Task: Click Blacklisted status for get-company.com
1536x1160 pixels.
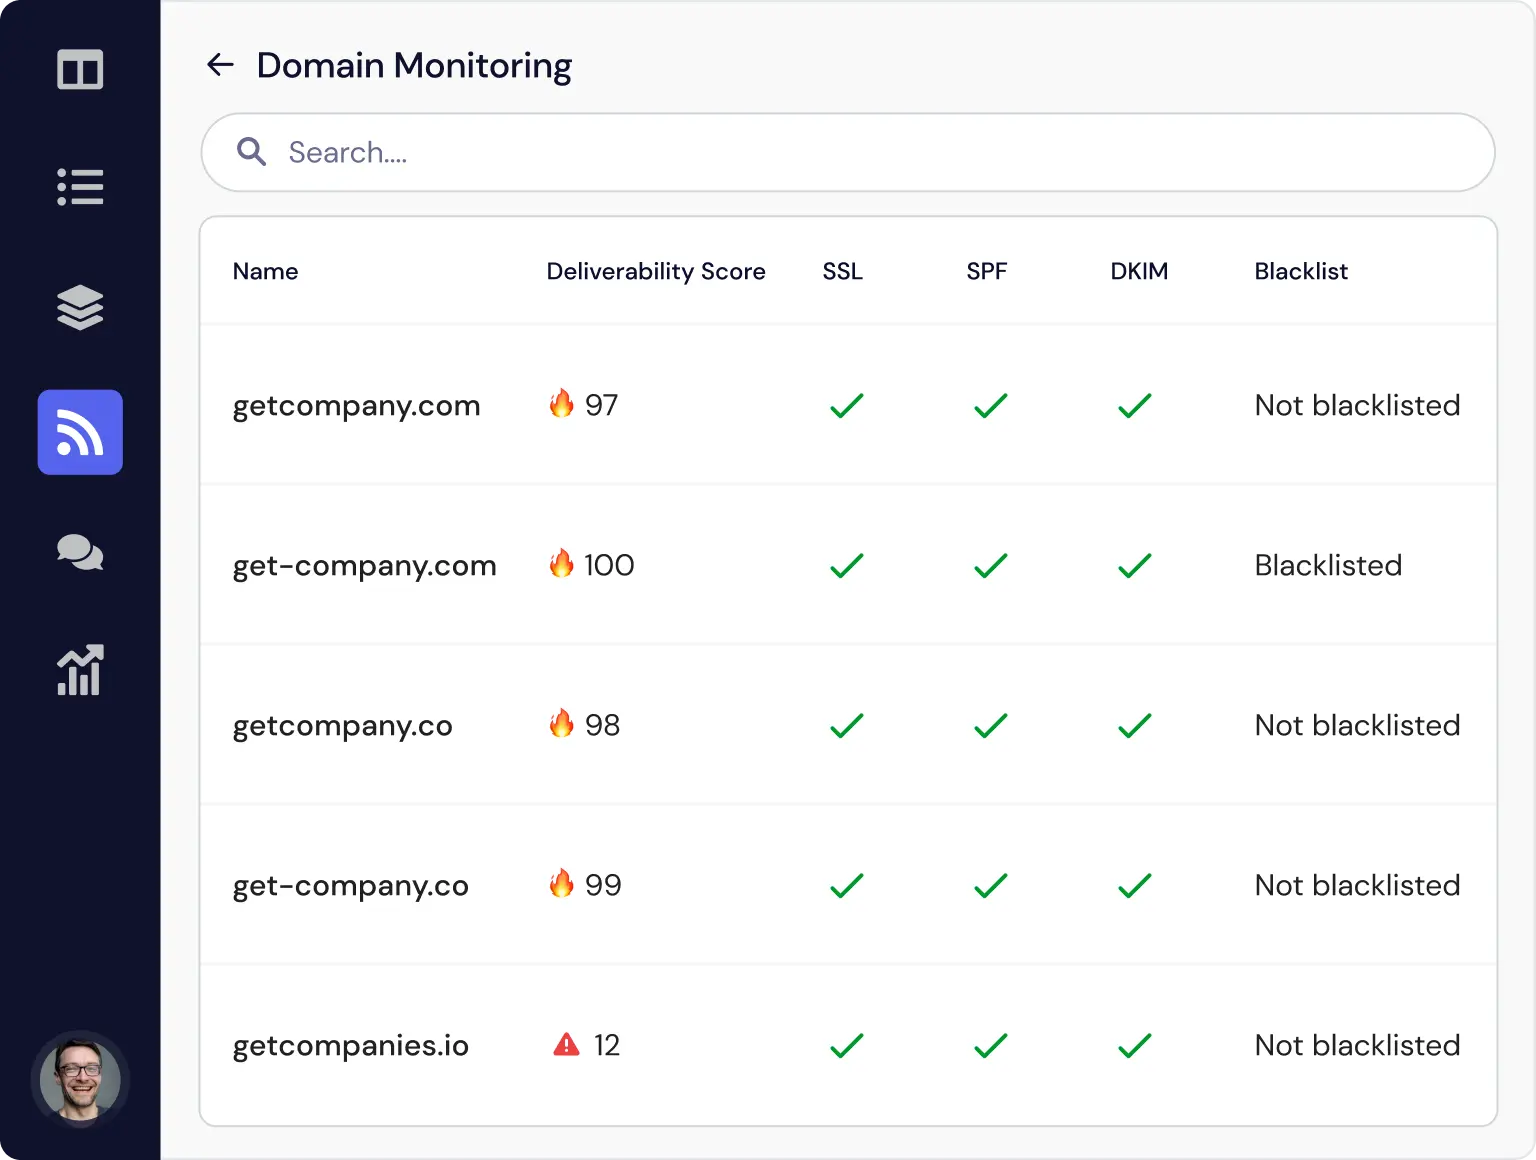Action: (1328, 565)
